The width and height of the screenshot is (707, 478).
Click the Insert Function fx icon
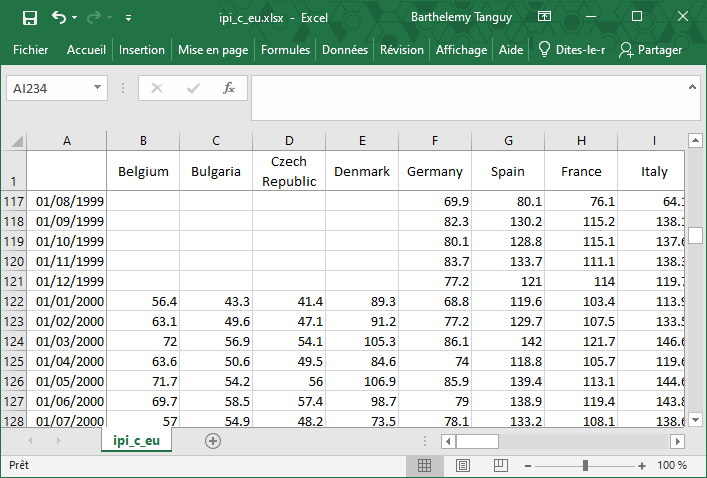(x=228, y=88)
